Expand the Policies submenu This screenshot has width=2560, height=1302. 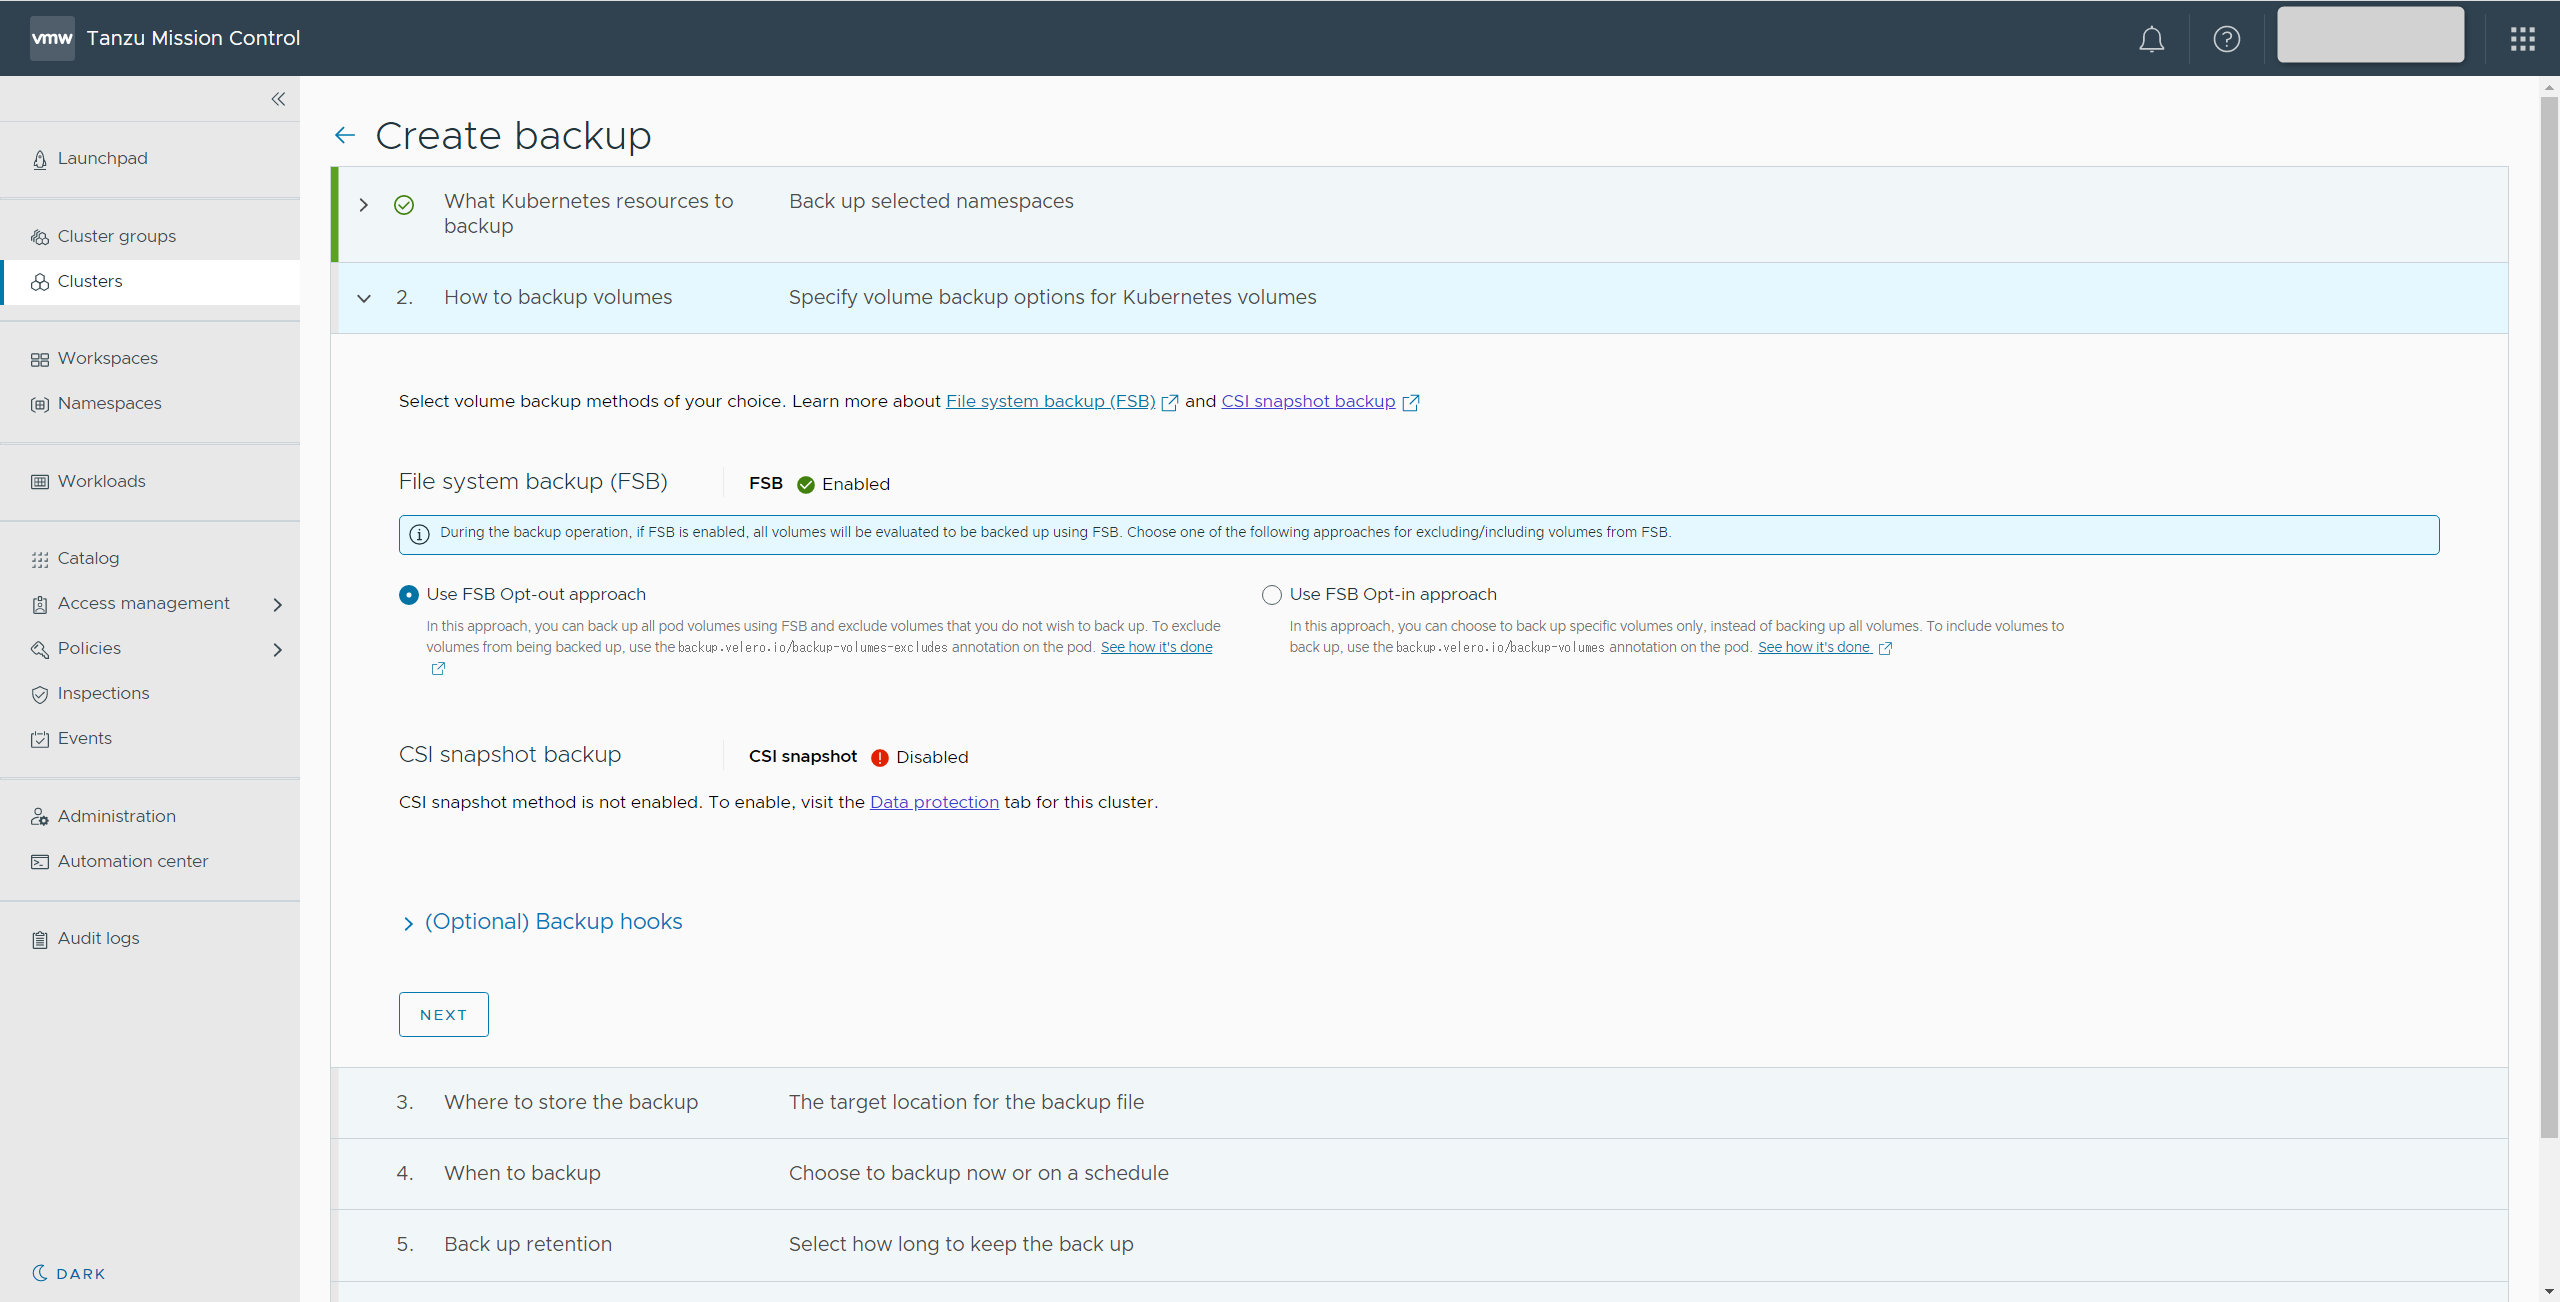click(x=278, y=649)
